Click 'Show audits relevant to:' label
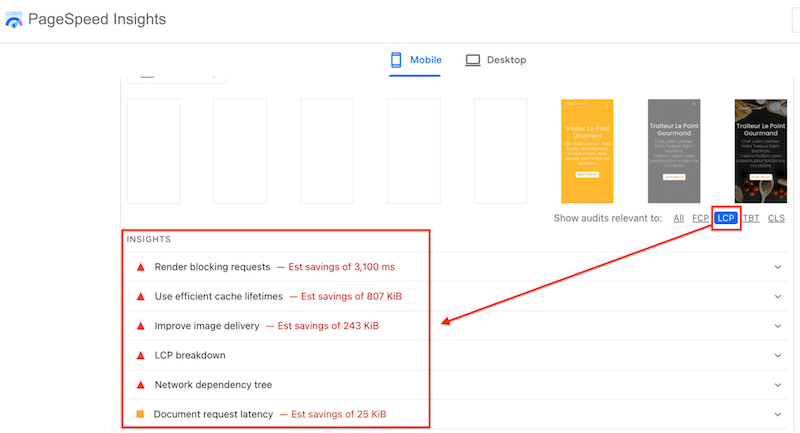This screenshot has height=433, width=800. tap(608, 218)
